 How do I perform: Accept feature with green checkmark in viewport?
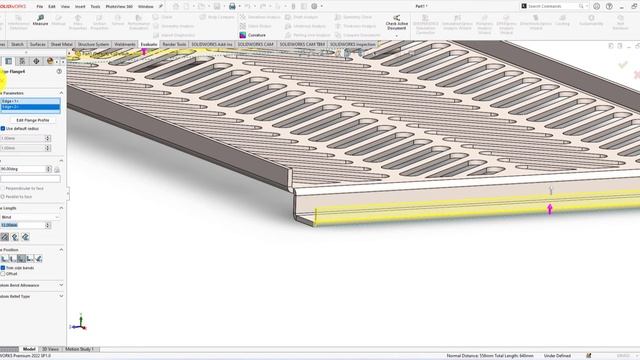622,64
